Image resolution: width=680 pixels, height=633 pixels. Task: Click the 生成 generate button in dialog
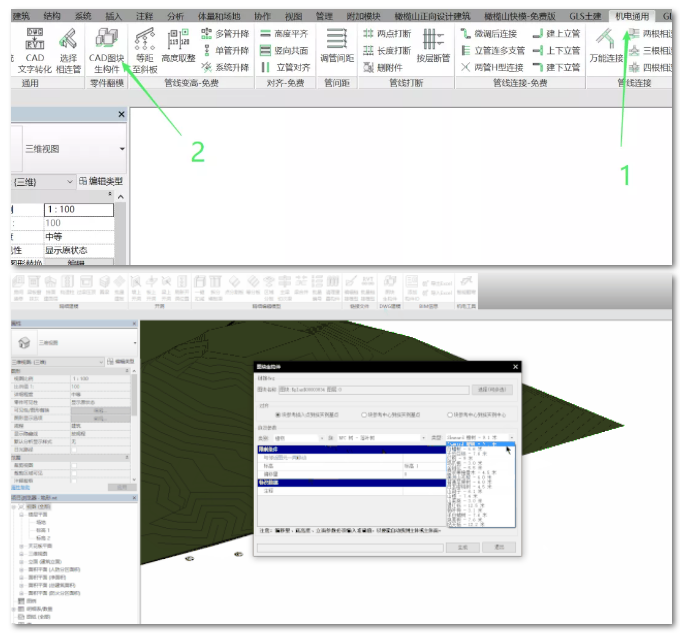[x=463, y=547]
